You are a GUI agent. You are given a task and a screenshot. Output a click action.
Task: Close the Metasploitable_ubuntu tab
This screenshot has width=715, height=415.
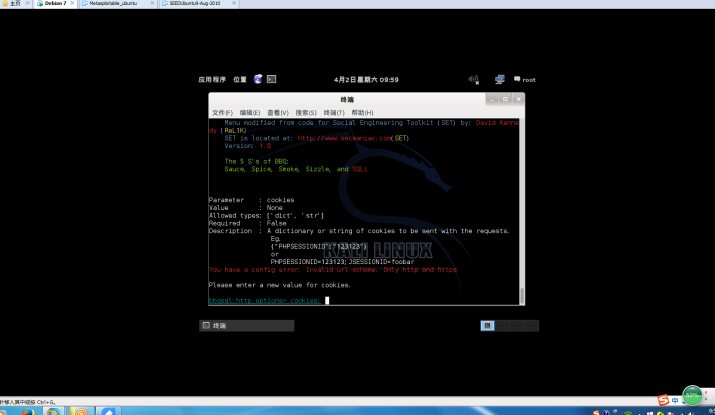(152, 3)
